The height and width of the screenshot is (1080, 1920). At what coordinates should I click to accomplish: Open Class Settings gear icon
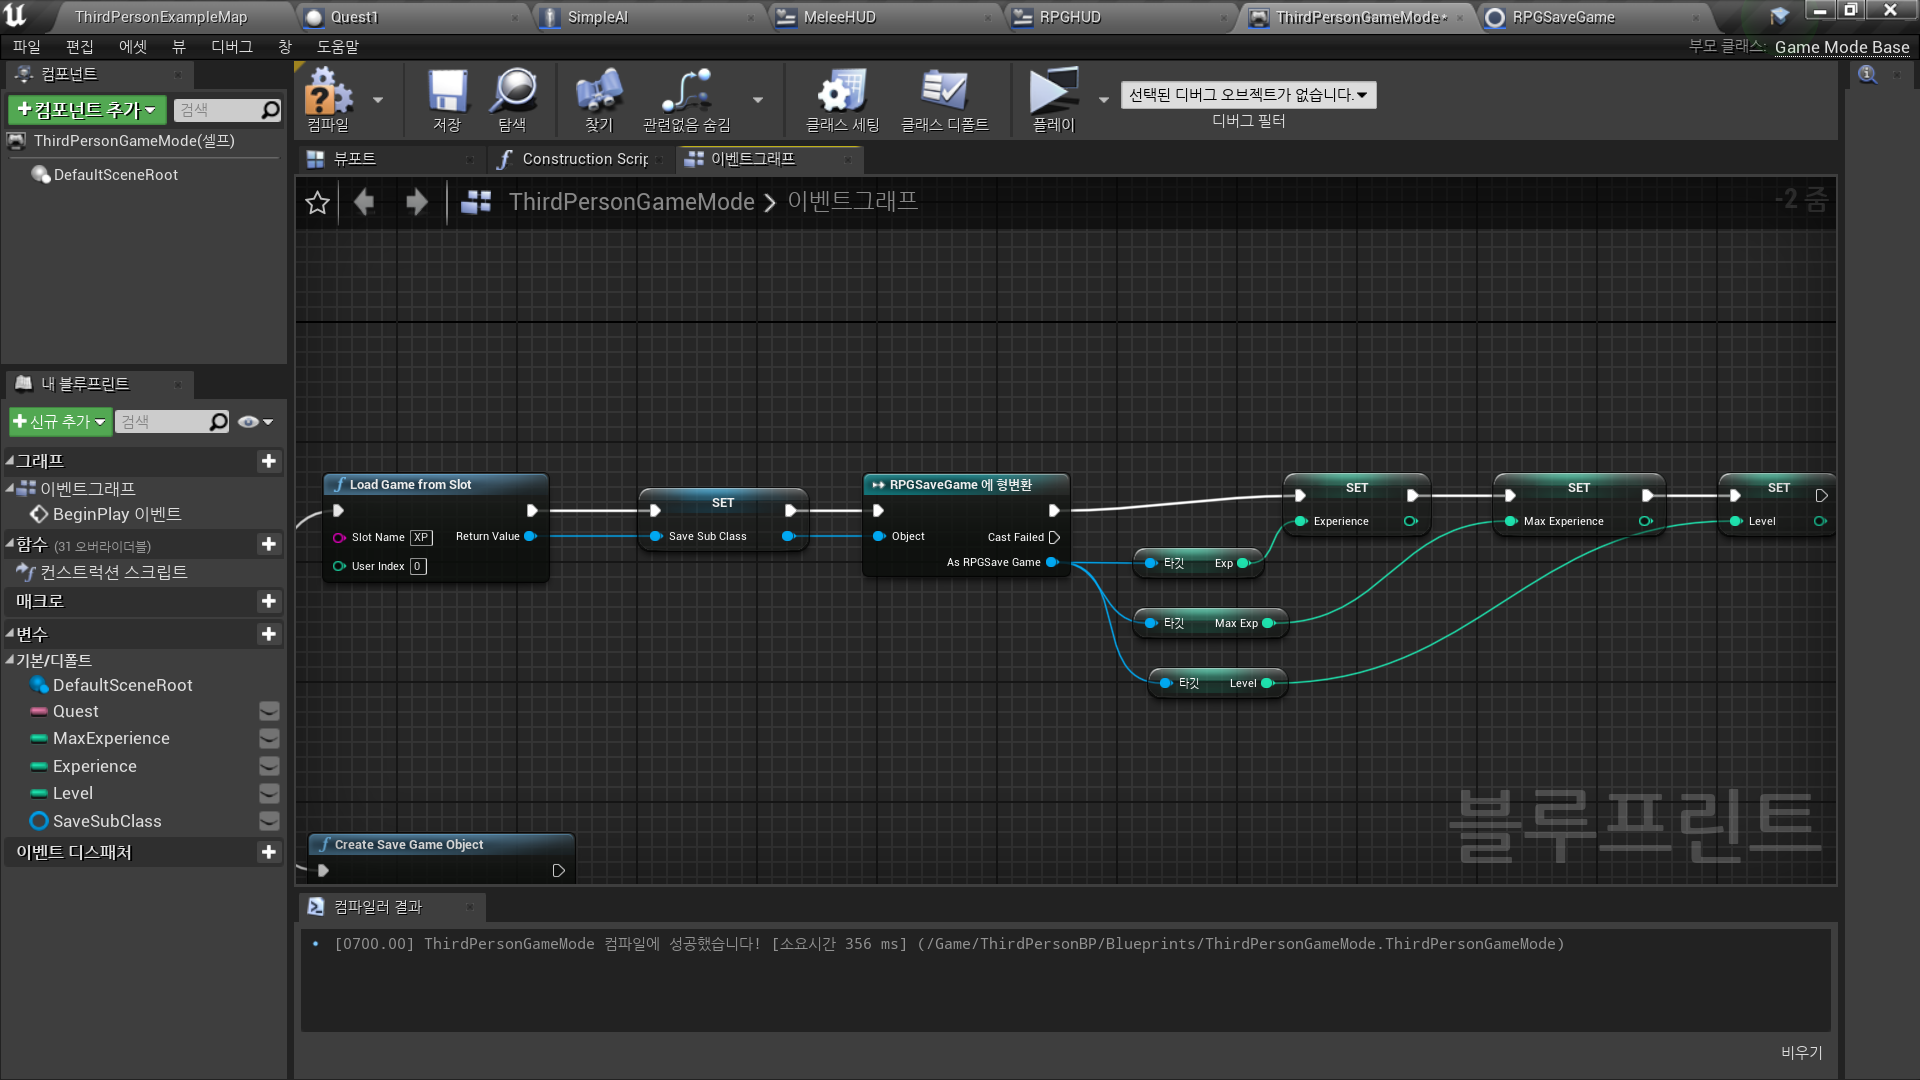point(842,93)
